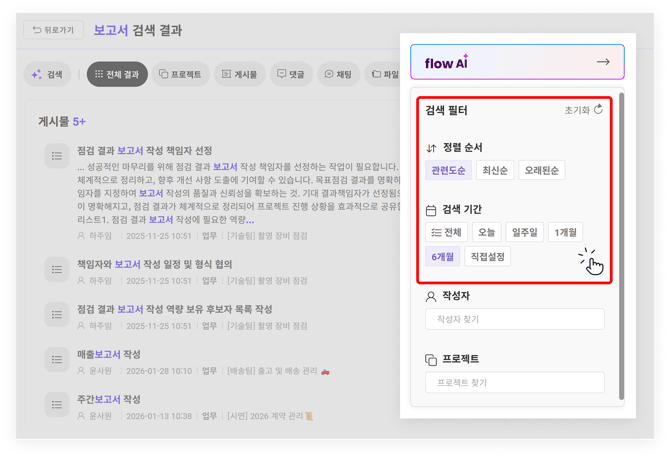Filter search period to 1개월
This screenshot has width=670, height=458.
click(567, 232)
